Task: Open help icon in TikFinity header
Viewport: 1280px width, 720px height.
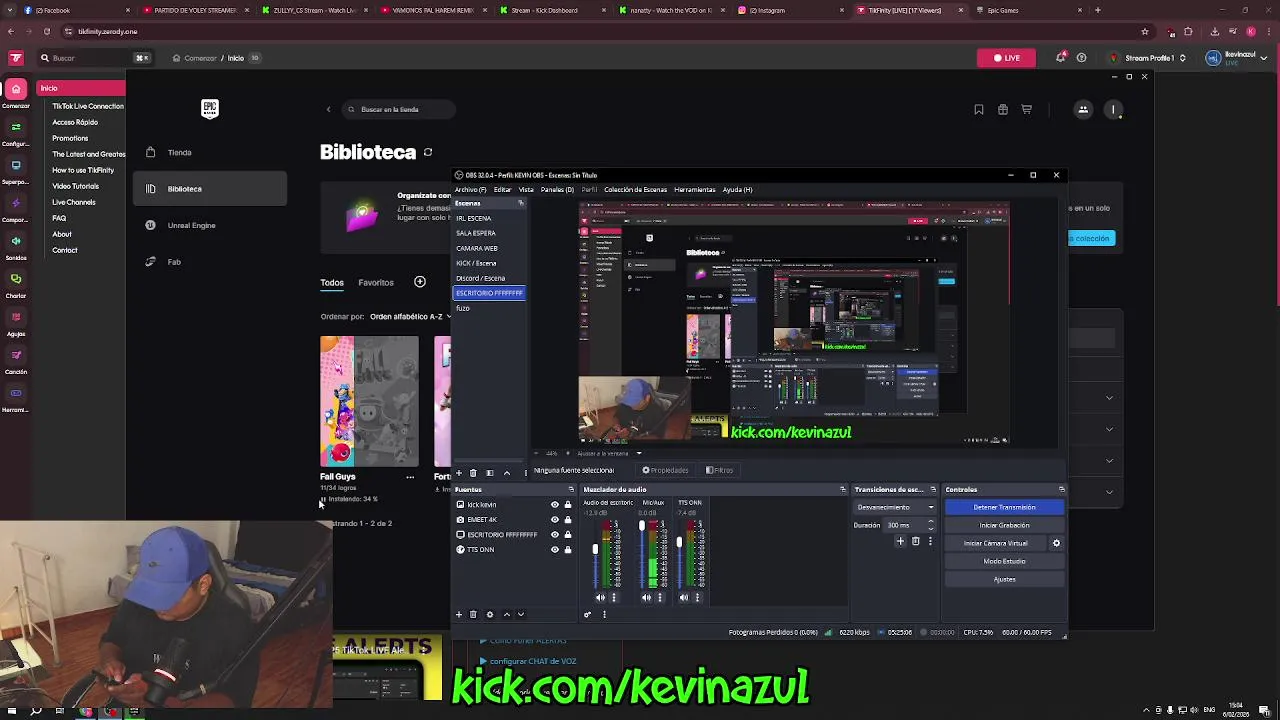Action: coord(1081,58)
